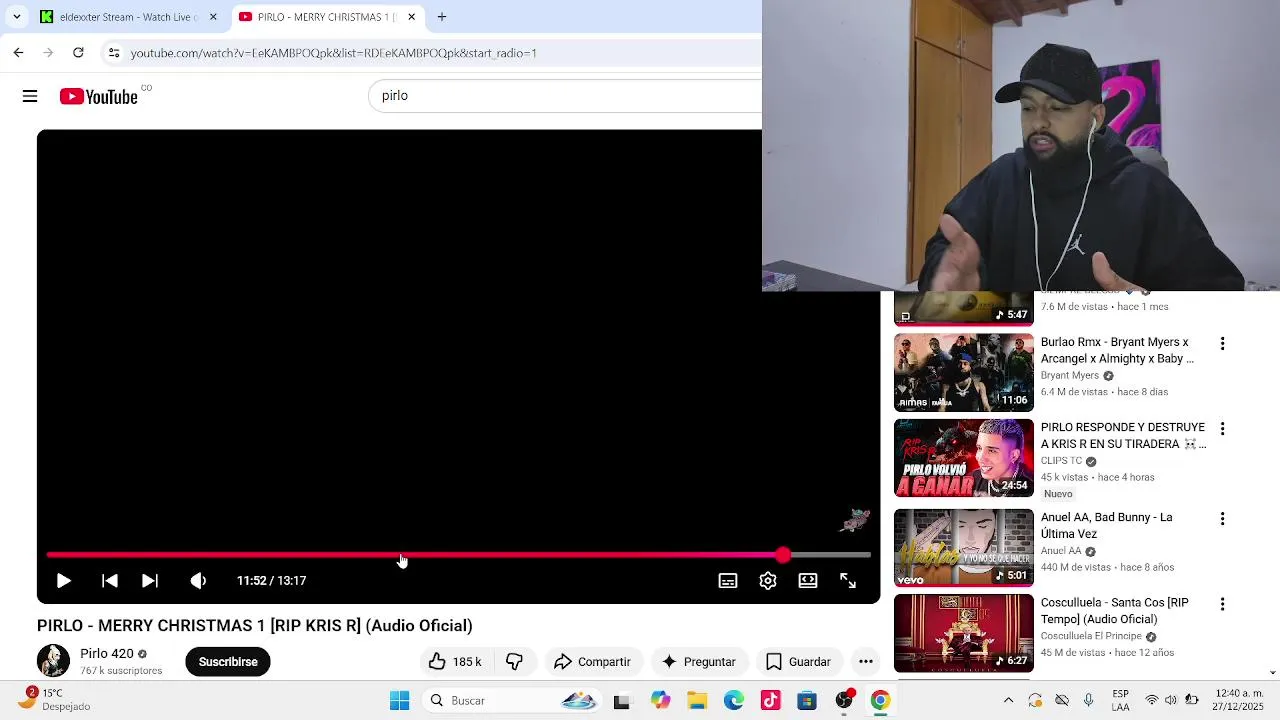Go back in browser history

[x=18, y=53]
